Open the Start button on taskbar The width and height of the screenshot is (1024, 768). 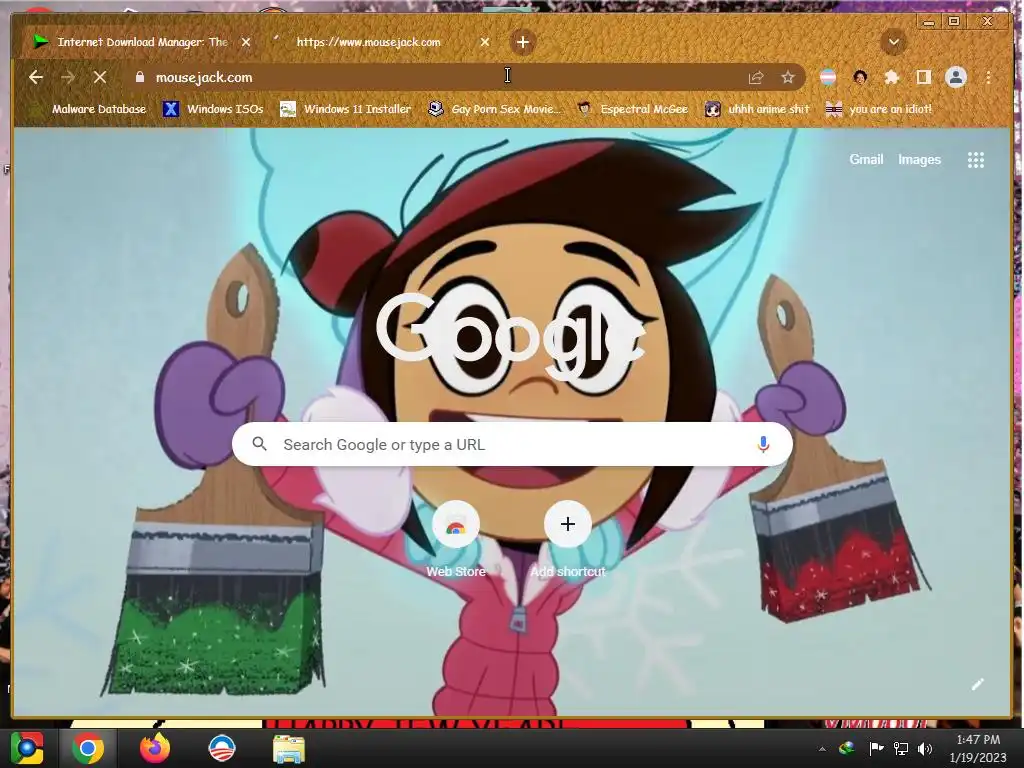(27, 748)
